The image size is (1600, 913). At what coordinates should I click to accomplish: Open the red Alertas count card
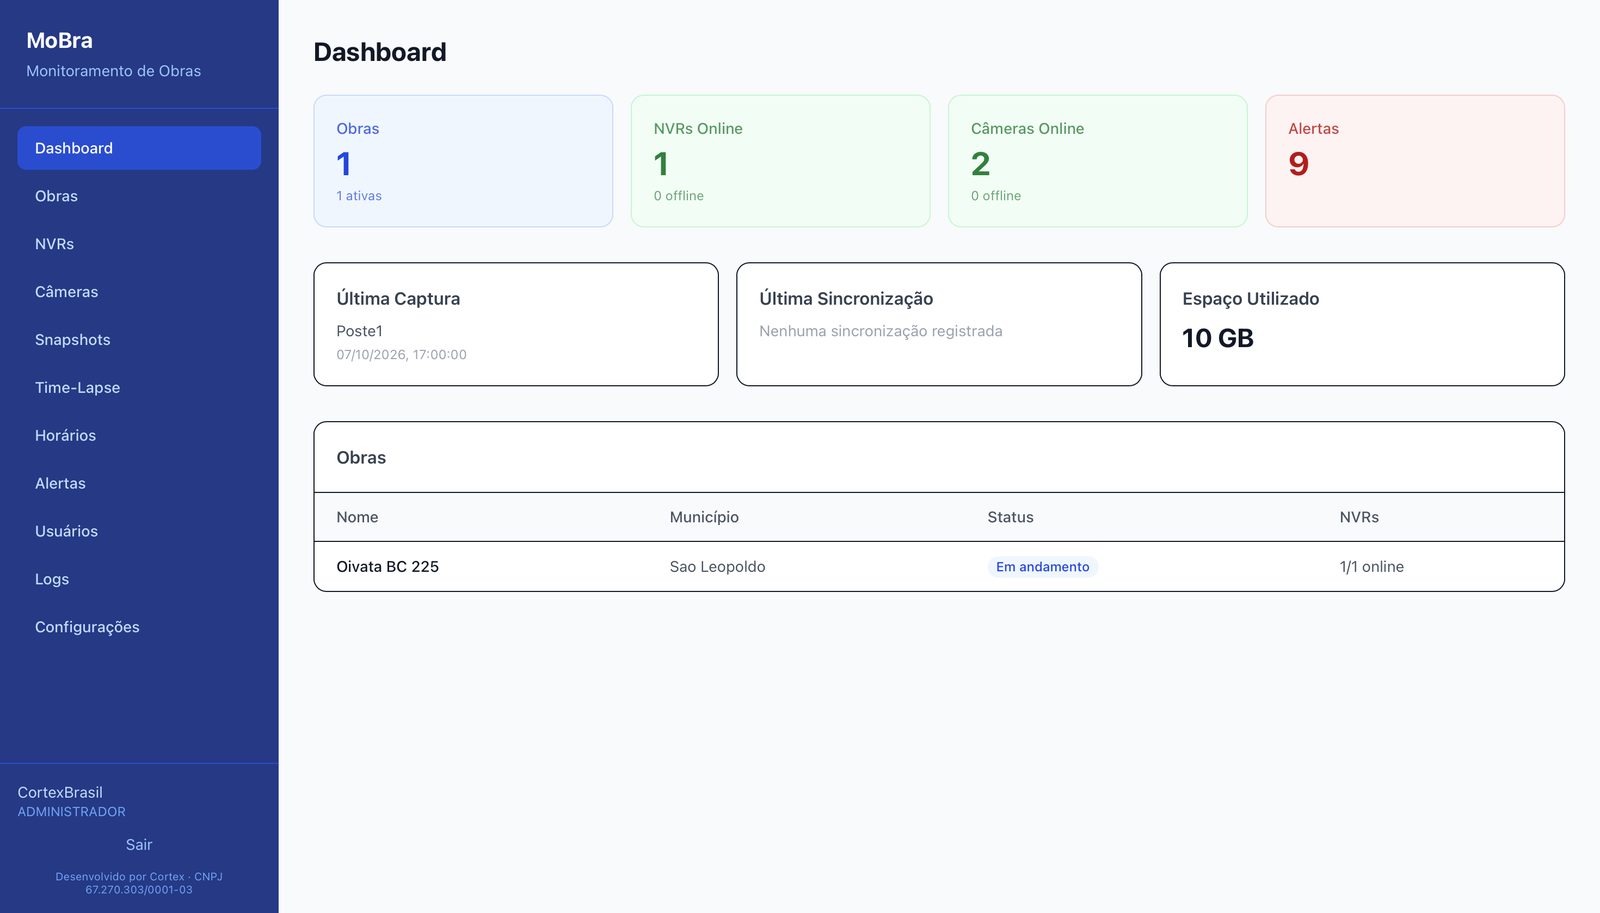click(1415, 161)
